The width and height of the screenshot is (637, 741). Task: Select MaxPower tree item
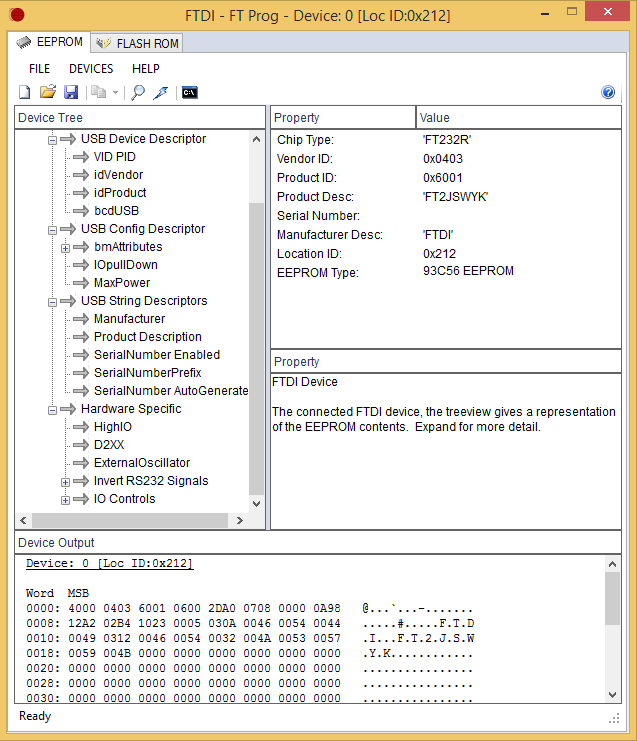(122, 283)
